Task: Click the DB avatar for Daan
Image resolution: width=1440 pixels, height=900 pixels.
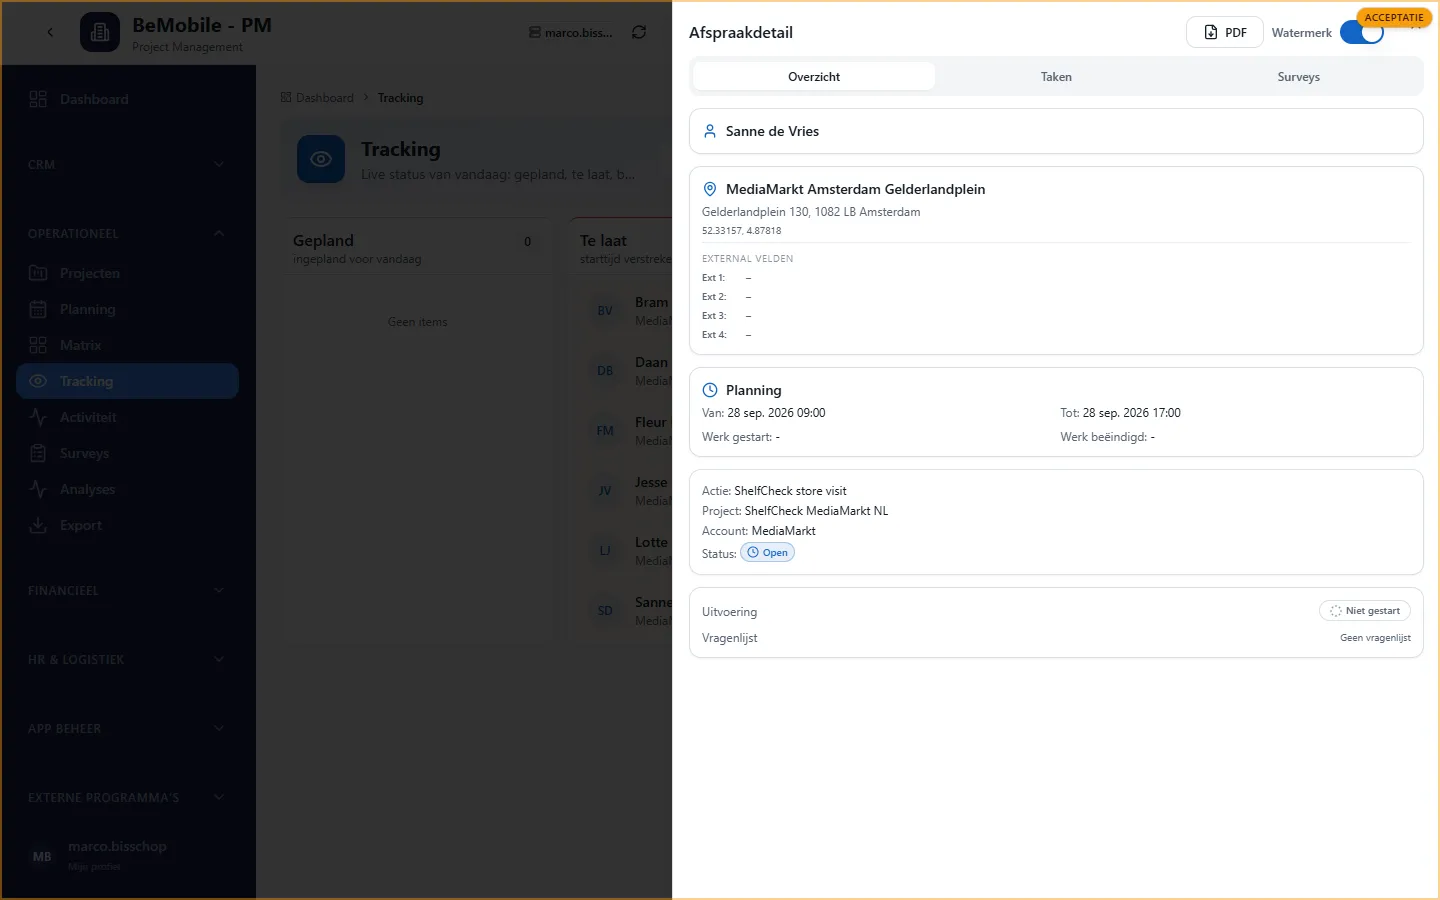Action: tap(605, 371)
